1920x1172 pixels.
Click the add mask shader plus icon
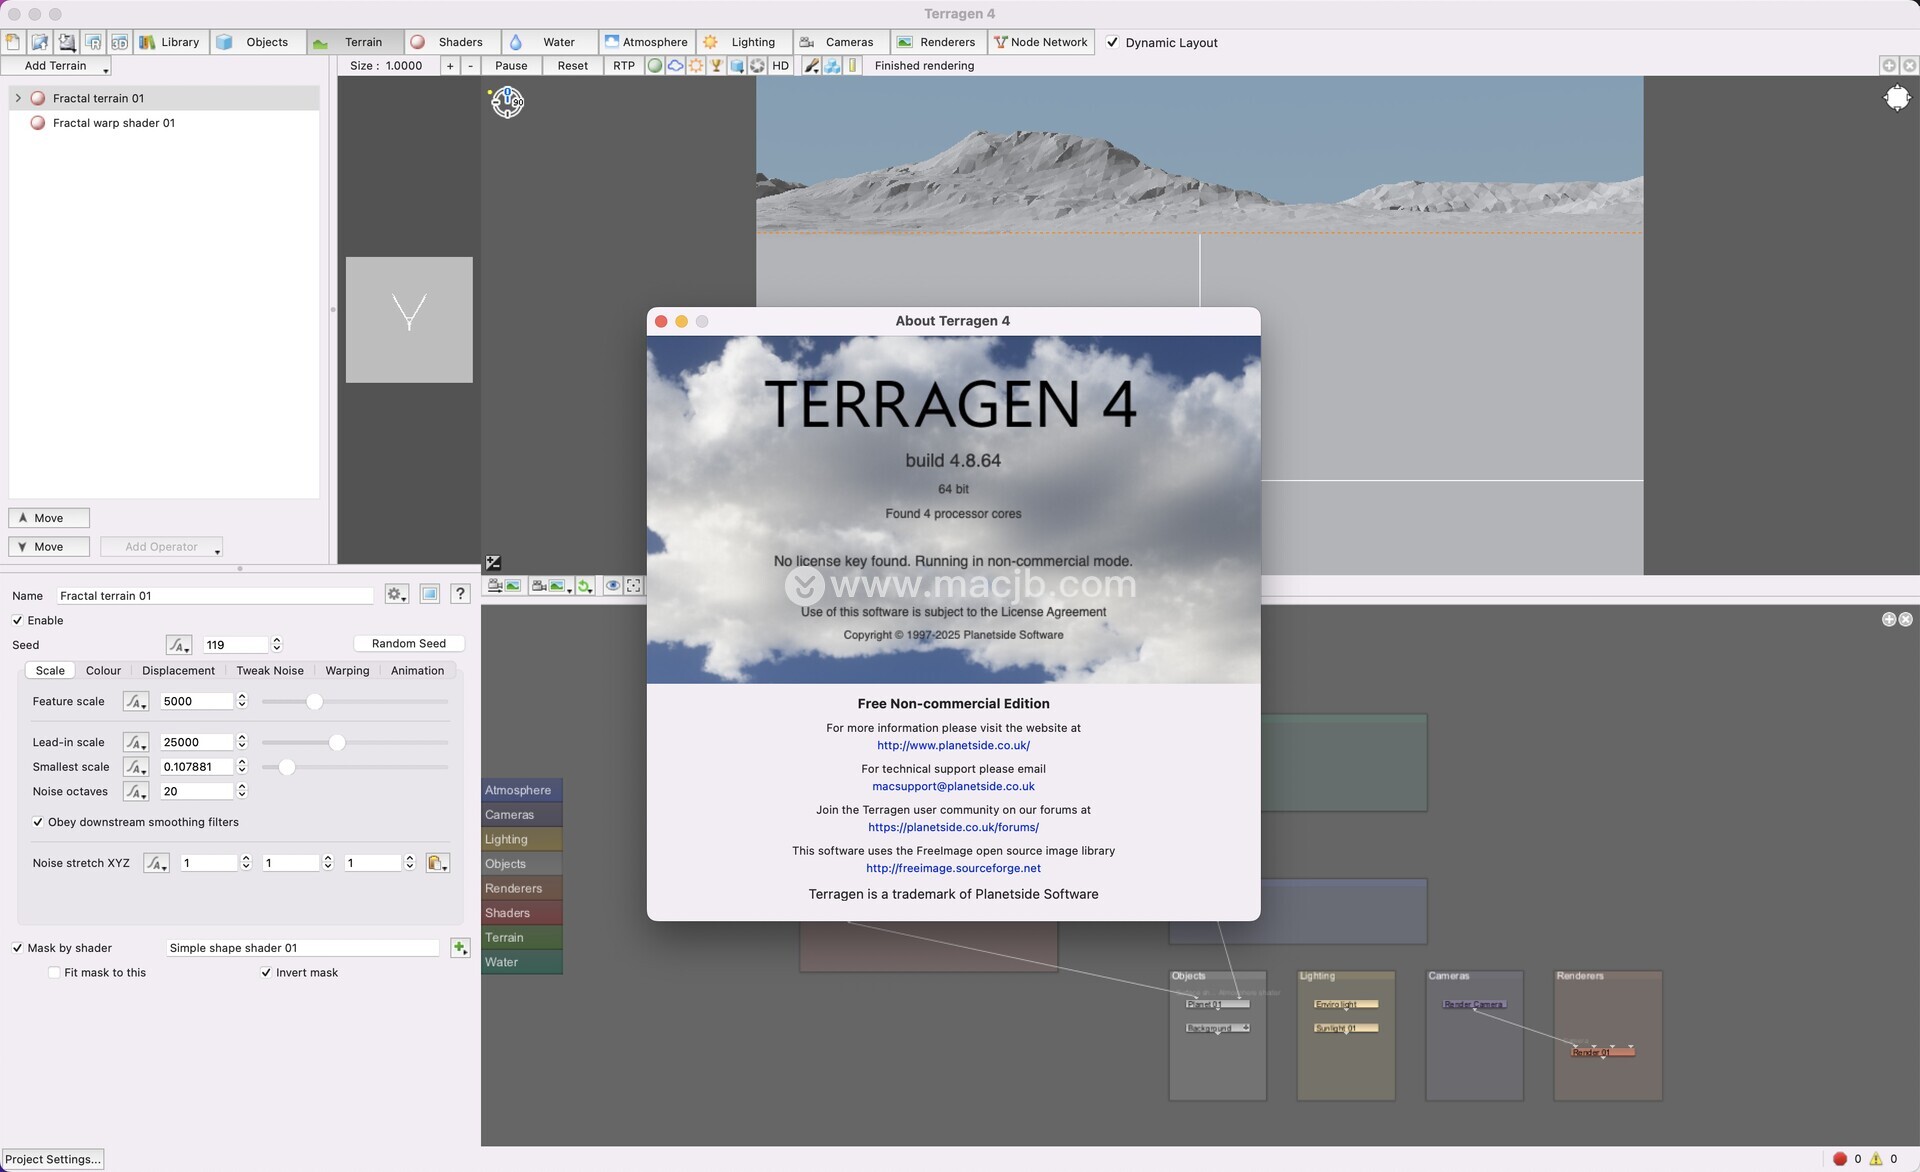(460, 947)
